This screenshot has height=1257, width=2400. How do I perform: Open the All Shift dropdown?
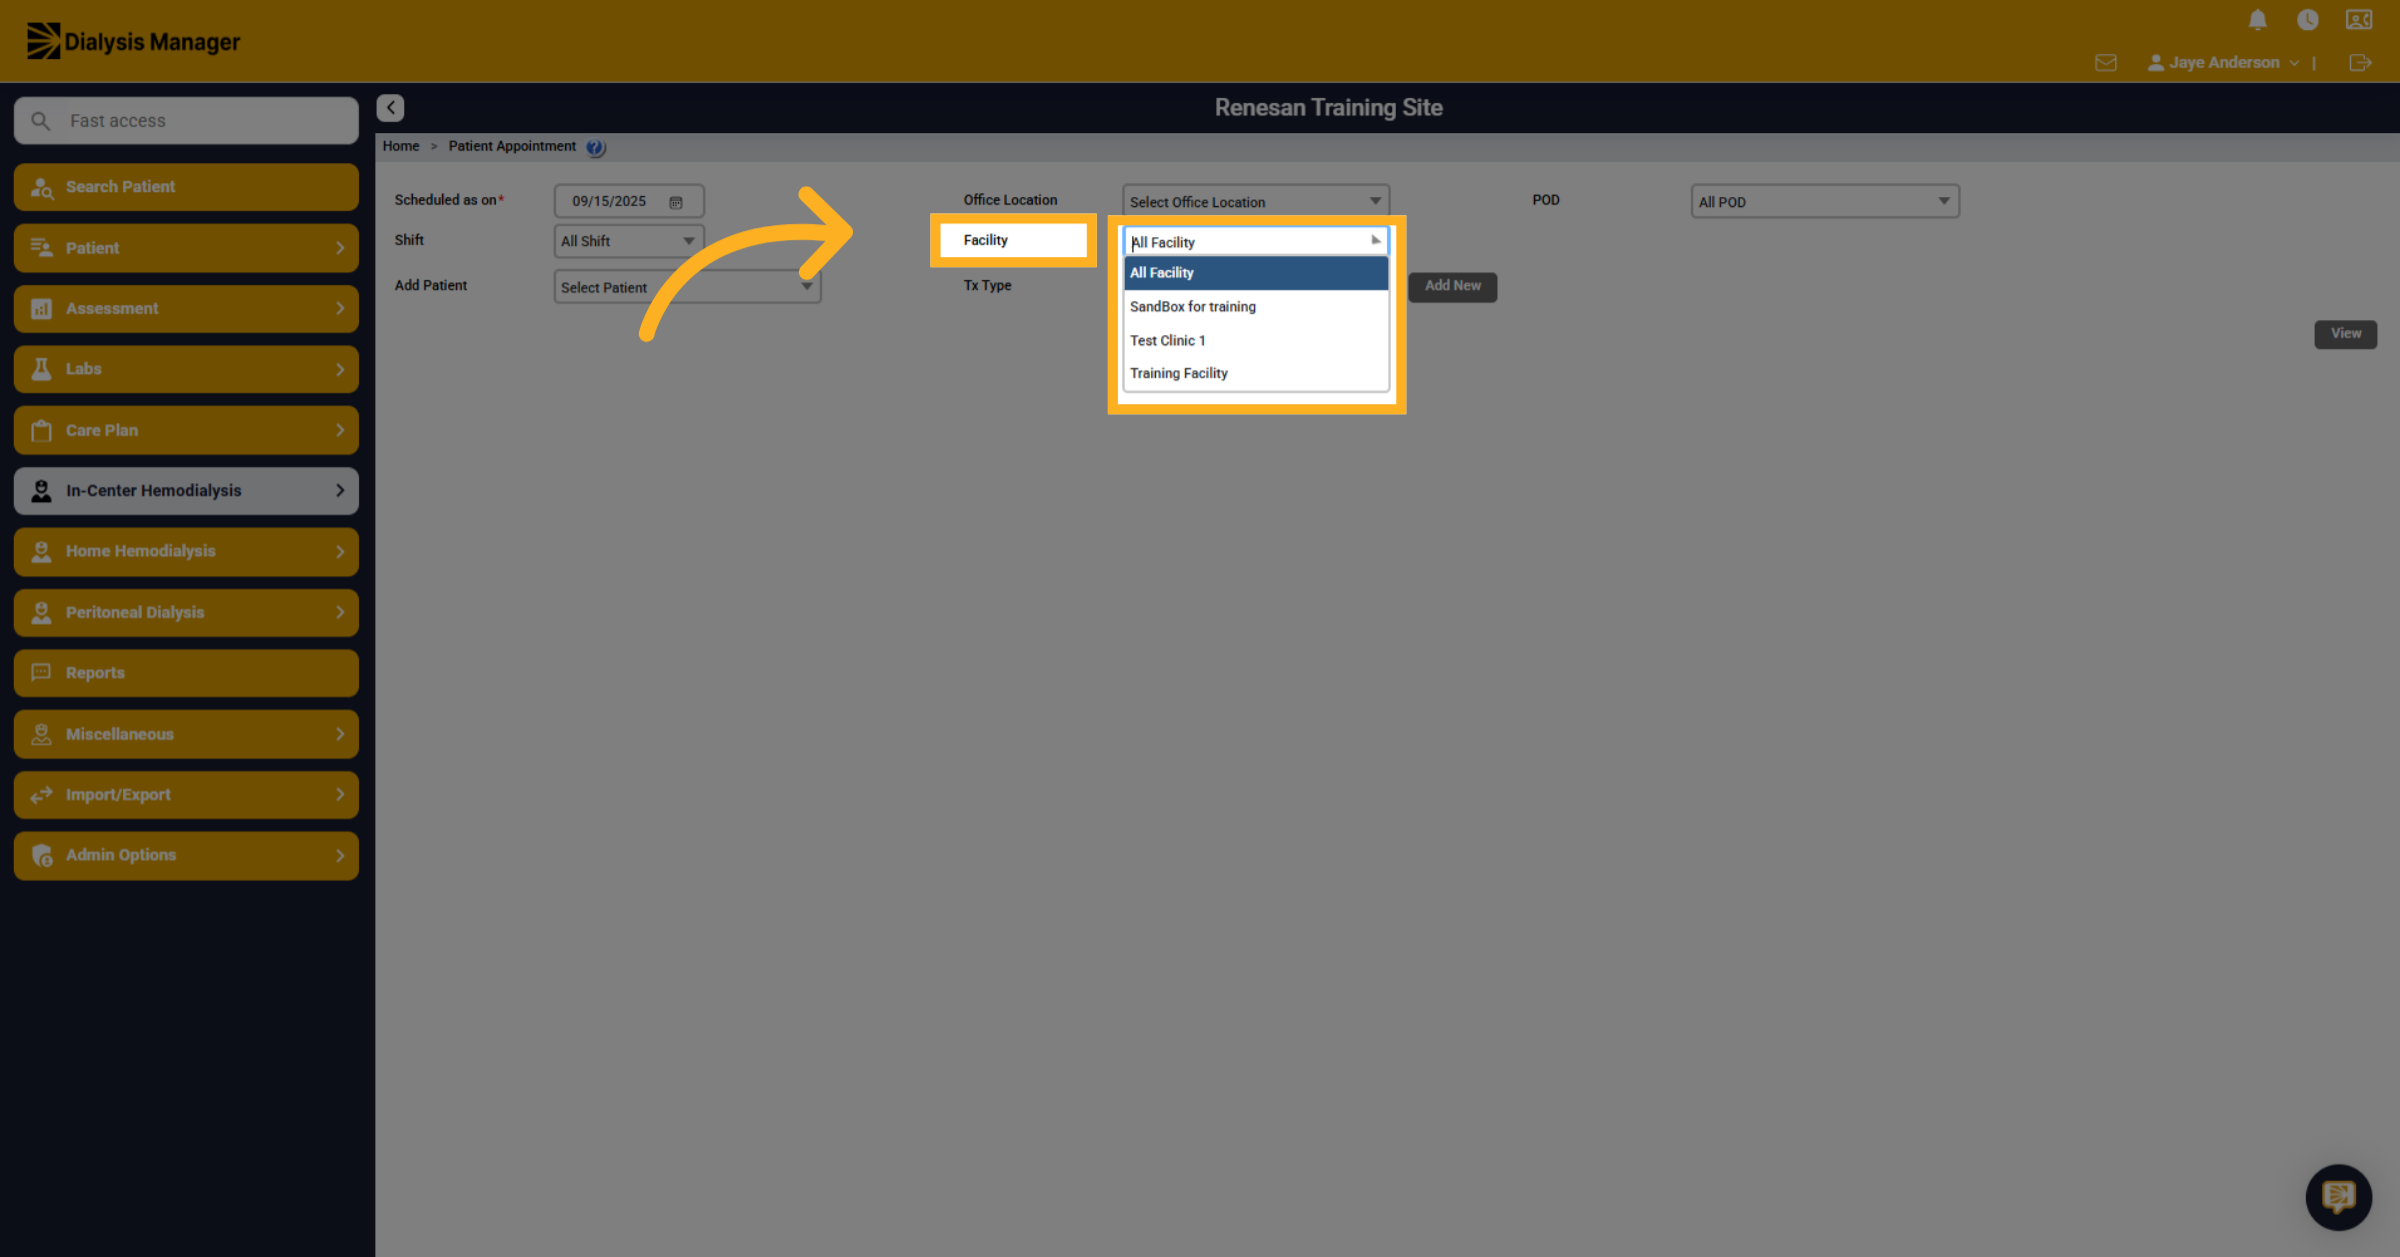click(x=628, y=241)
